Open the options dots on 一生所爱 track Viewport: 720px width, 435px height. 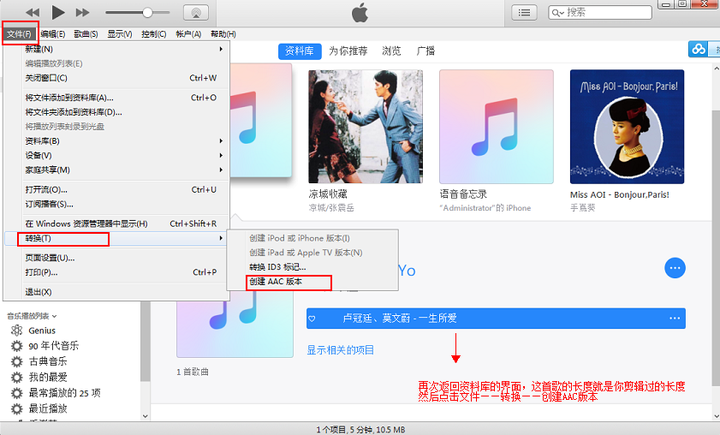click(x=675, y=318)
